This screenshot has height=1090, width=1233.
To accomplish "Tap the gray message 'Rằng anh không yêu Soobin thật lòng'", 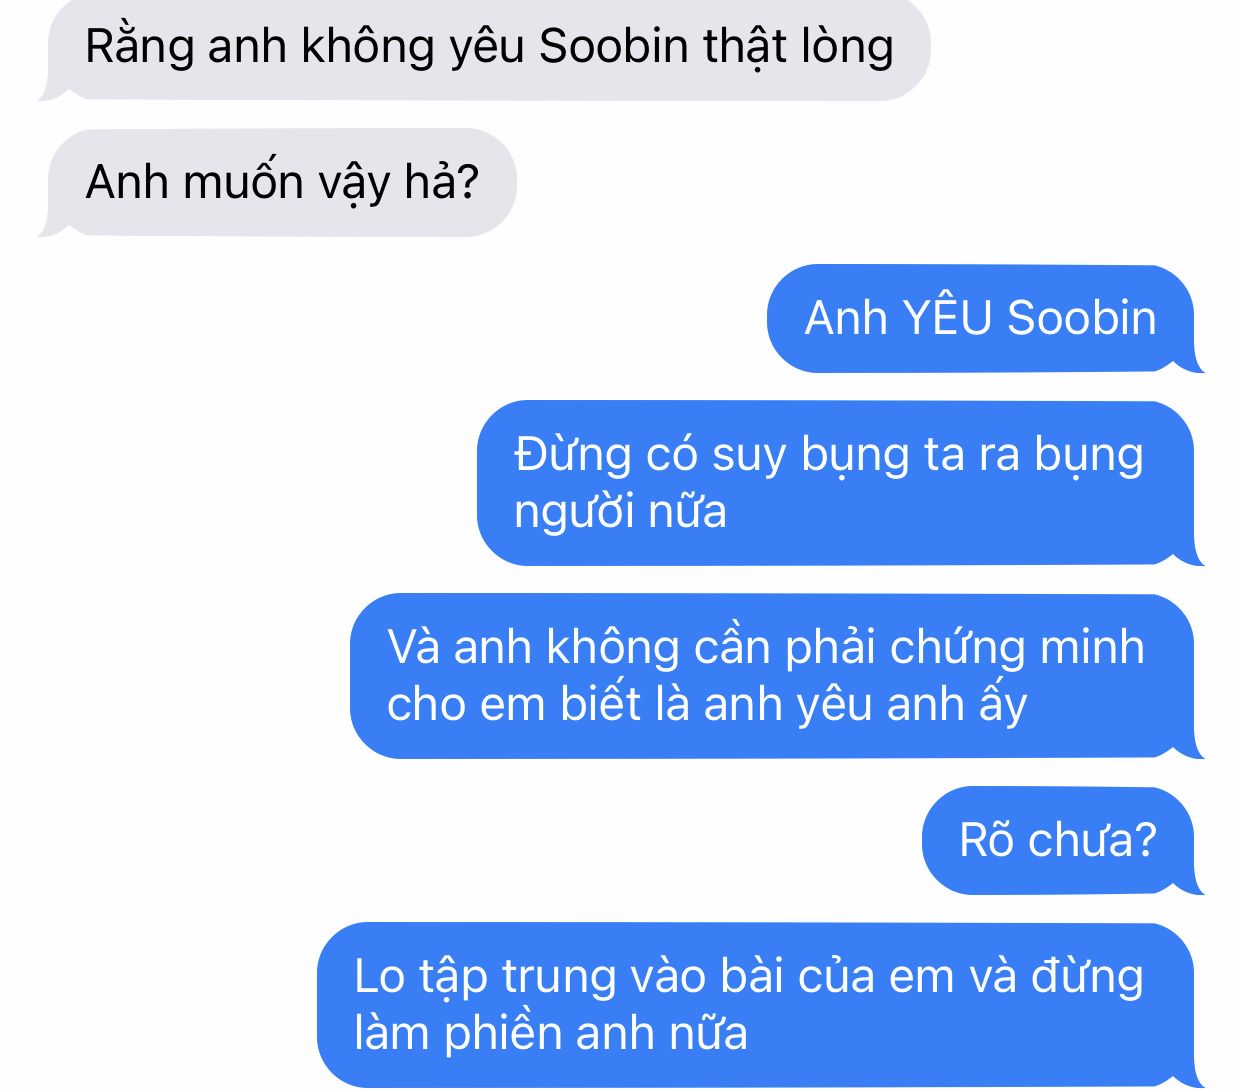I will (484, 48).
